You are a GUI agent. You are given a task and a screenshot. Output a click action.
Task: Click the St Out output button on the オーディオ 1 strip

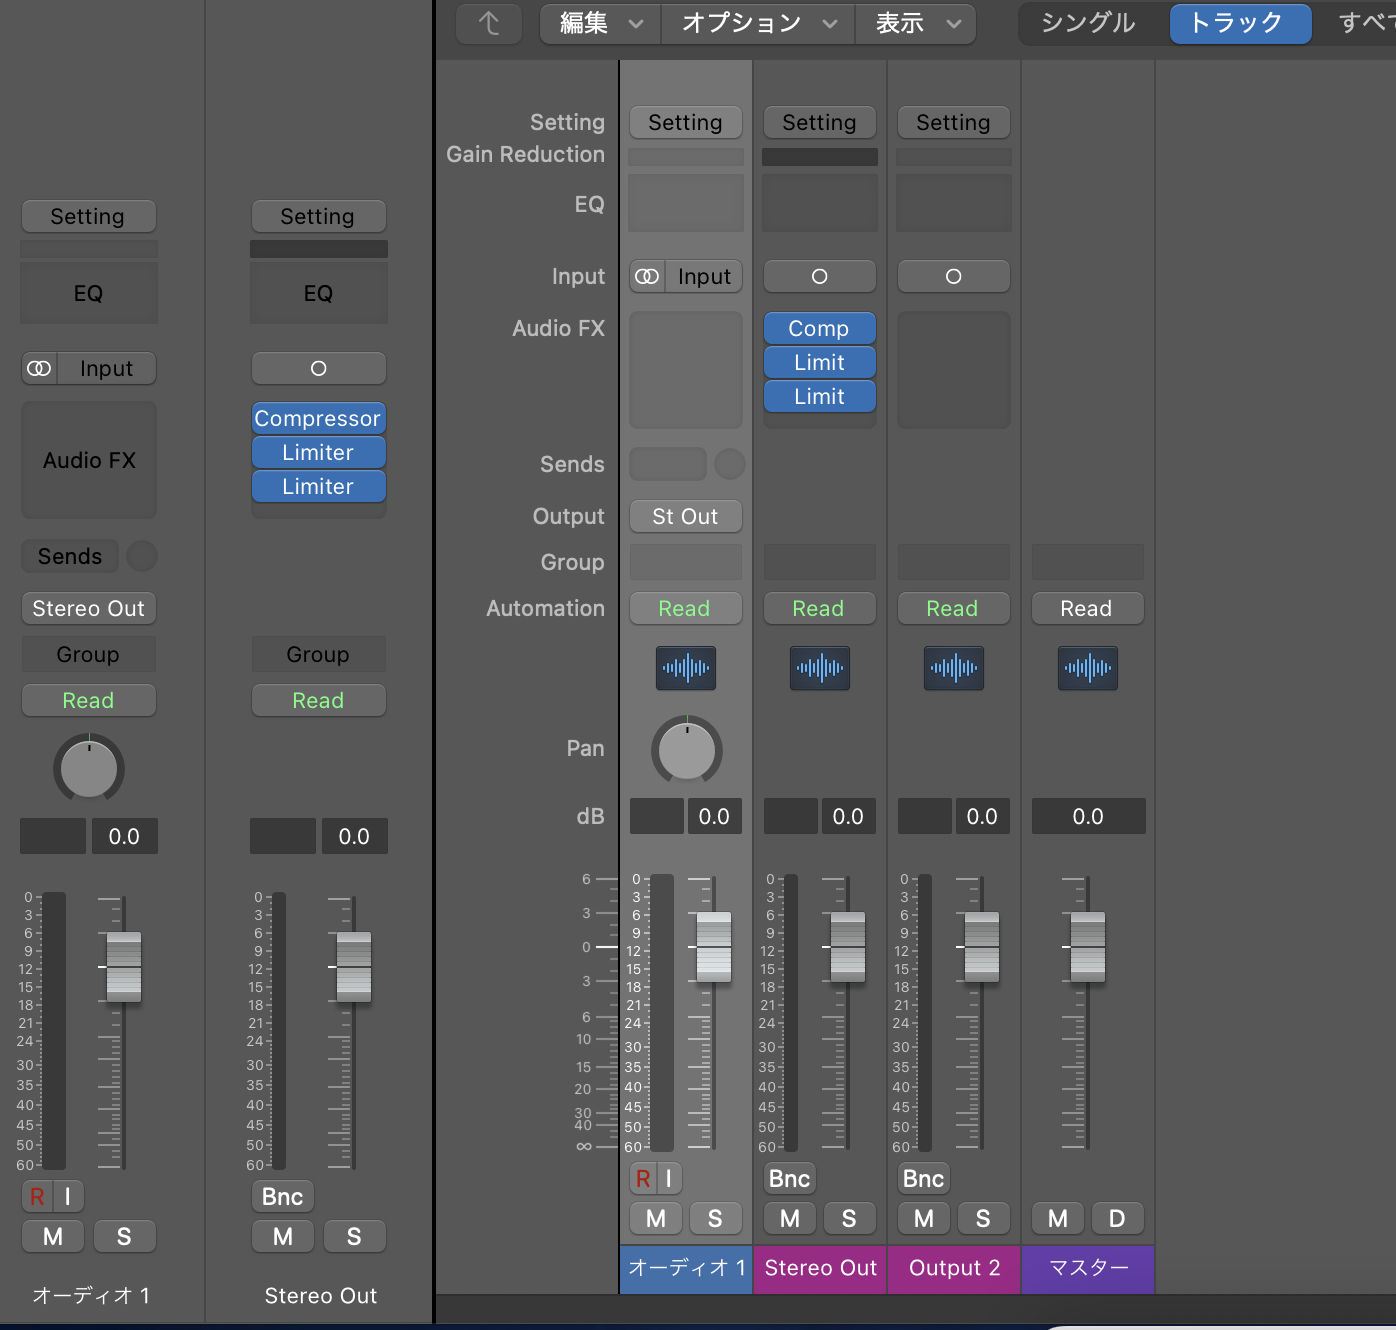point(685,516)
